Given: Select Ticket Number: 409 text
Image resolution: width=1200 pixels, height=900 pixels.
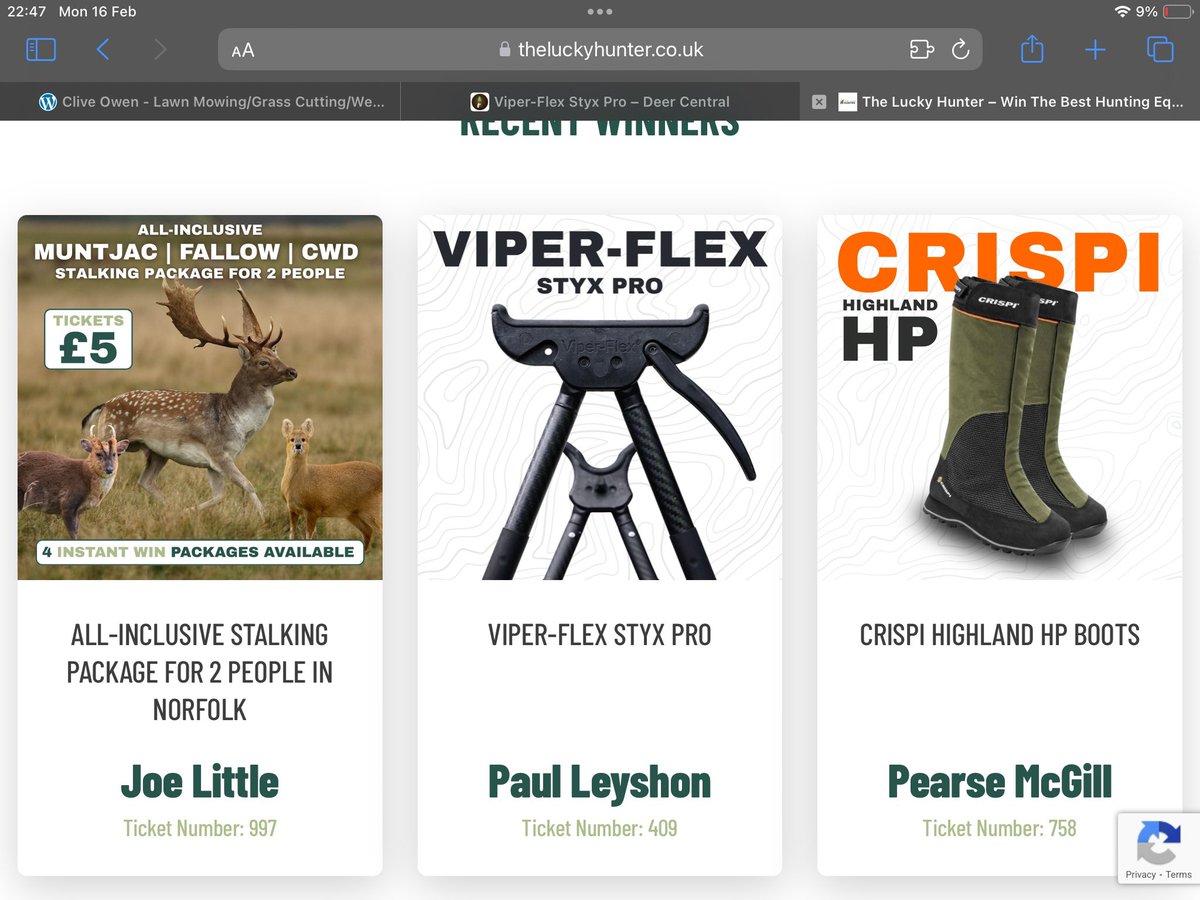Looking at the screenshot, I should click(x=600, y=828).
